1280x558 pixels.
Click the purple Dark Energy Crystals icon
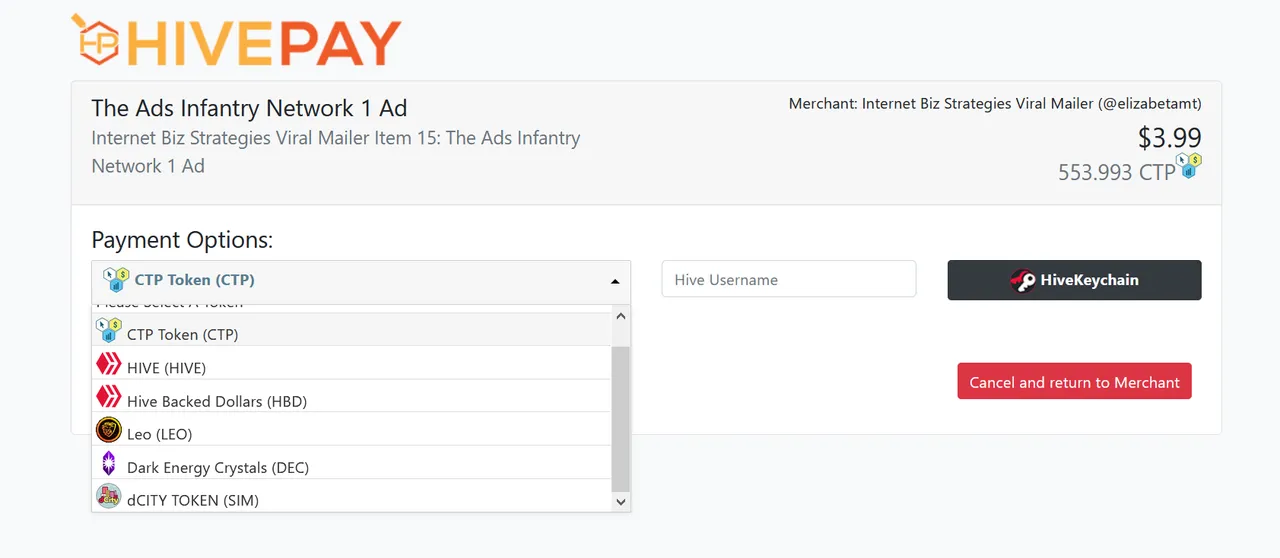(108, 463)
